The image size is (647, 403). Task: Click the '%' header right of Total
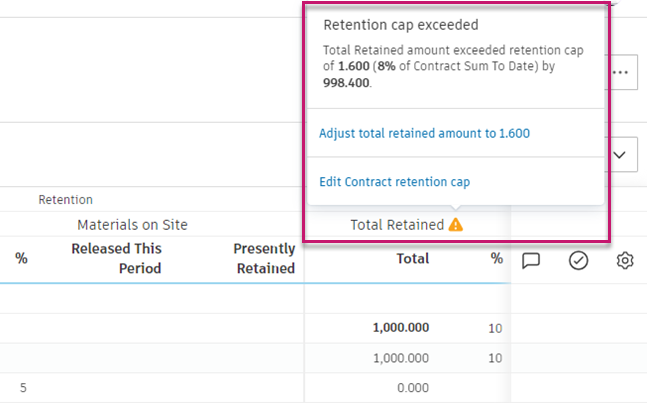point(496,258)
